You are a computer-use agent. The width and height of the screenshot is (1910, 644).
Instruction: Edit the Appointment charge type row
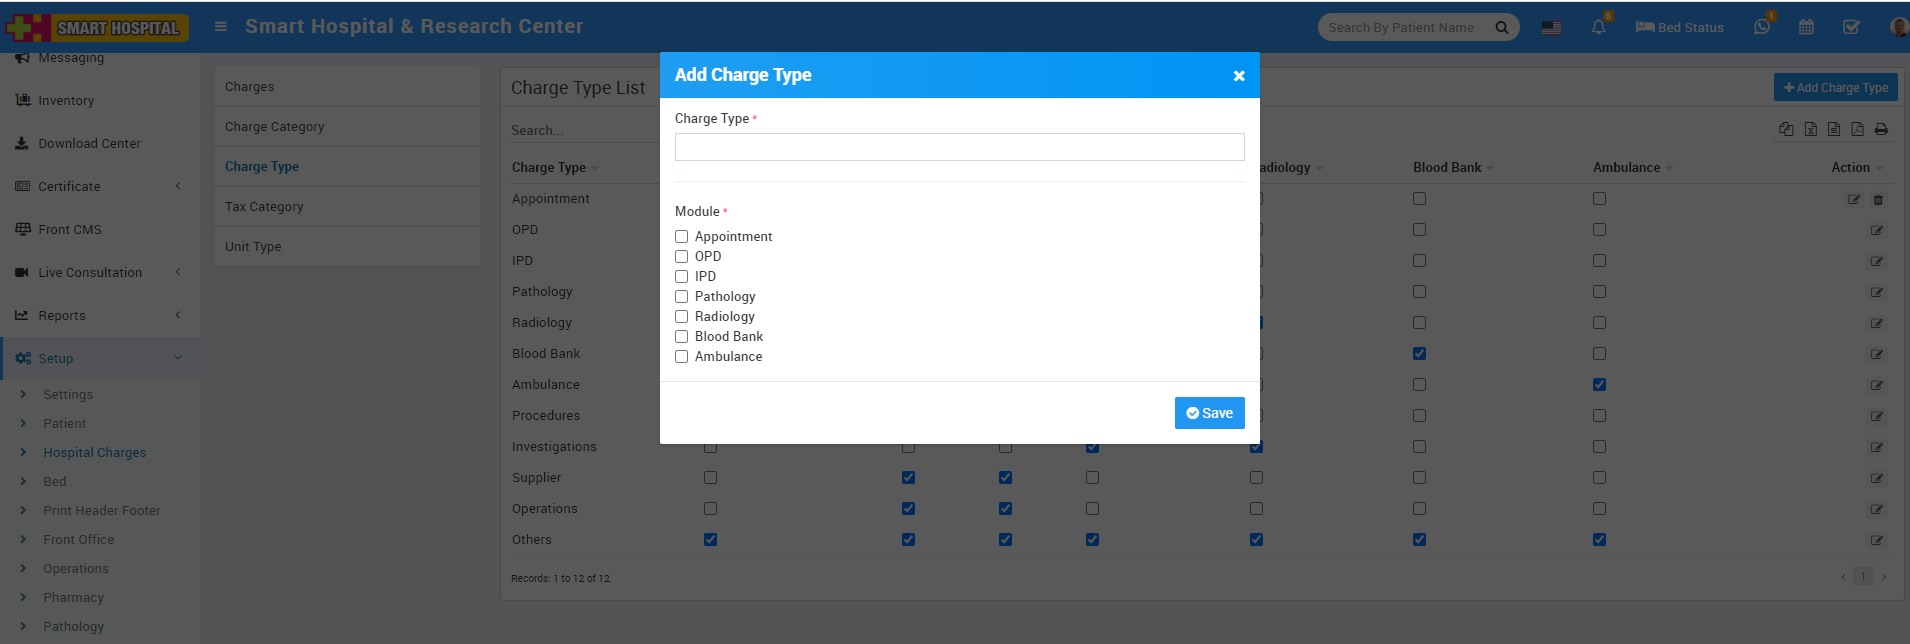click(x=1854, y=200)
